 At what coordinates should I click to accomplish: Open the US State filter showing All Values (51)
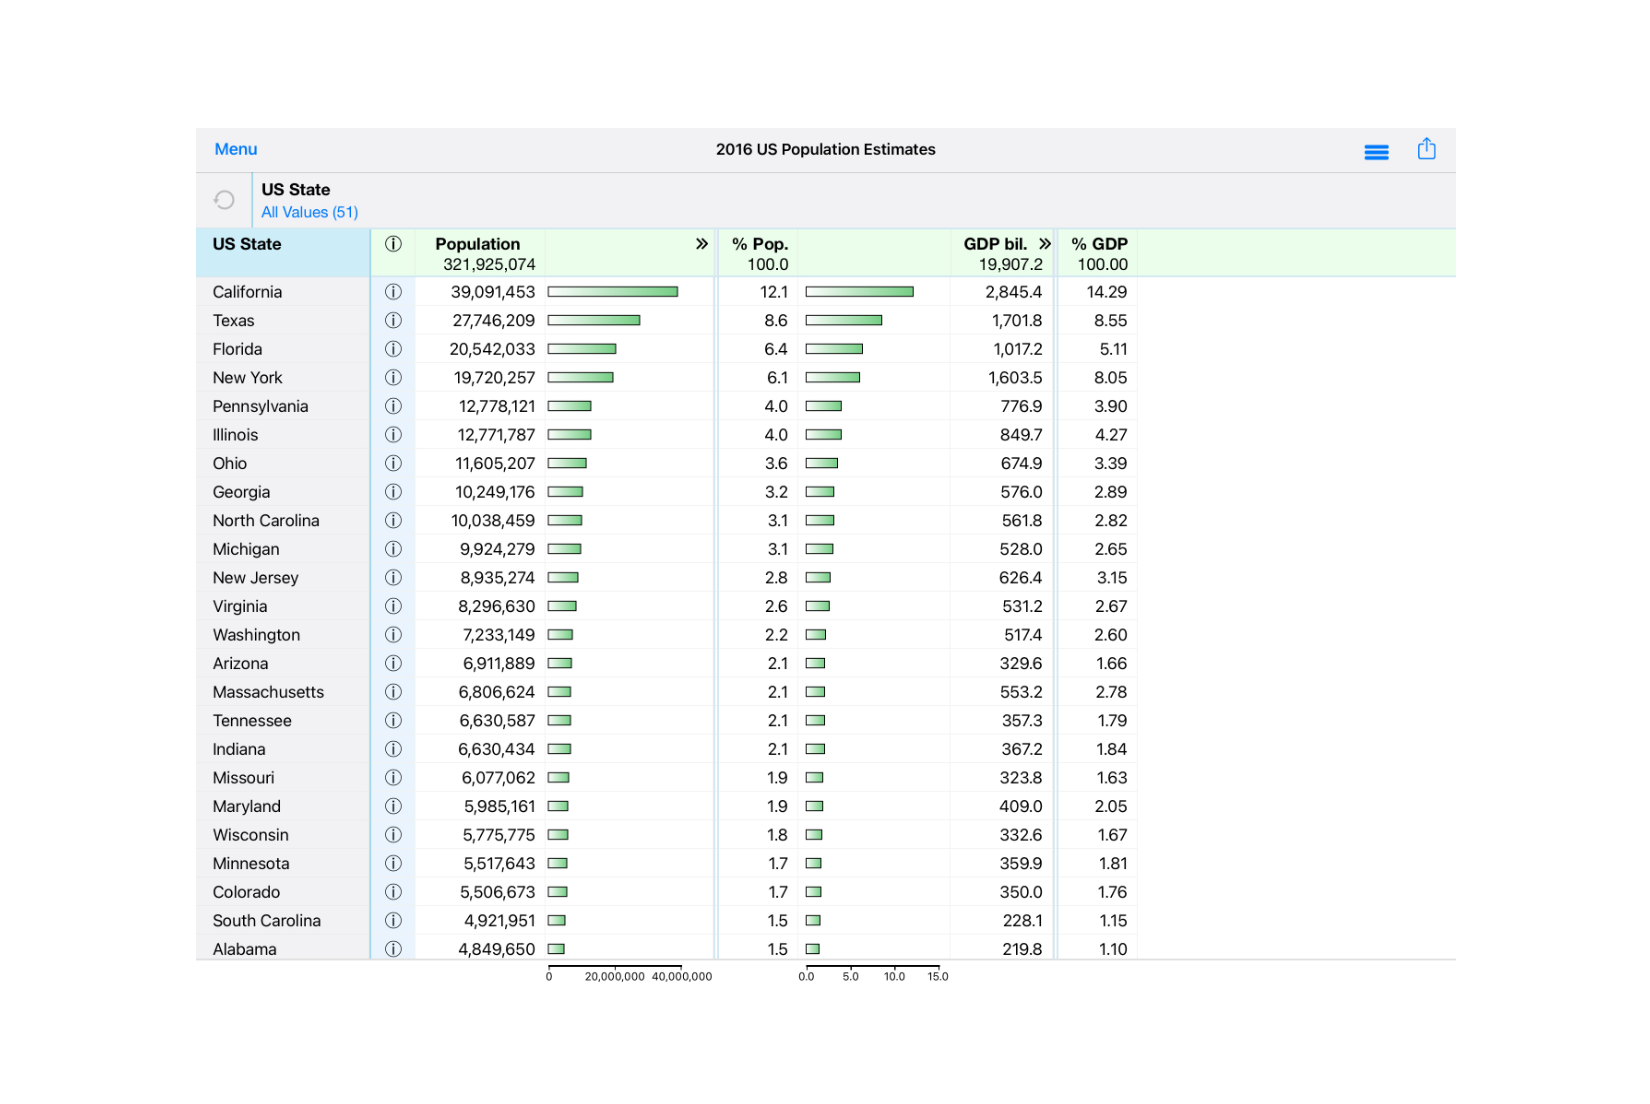(310, 212)
